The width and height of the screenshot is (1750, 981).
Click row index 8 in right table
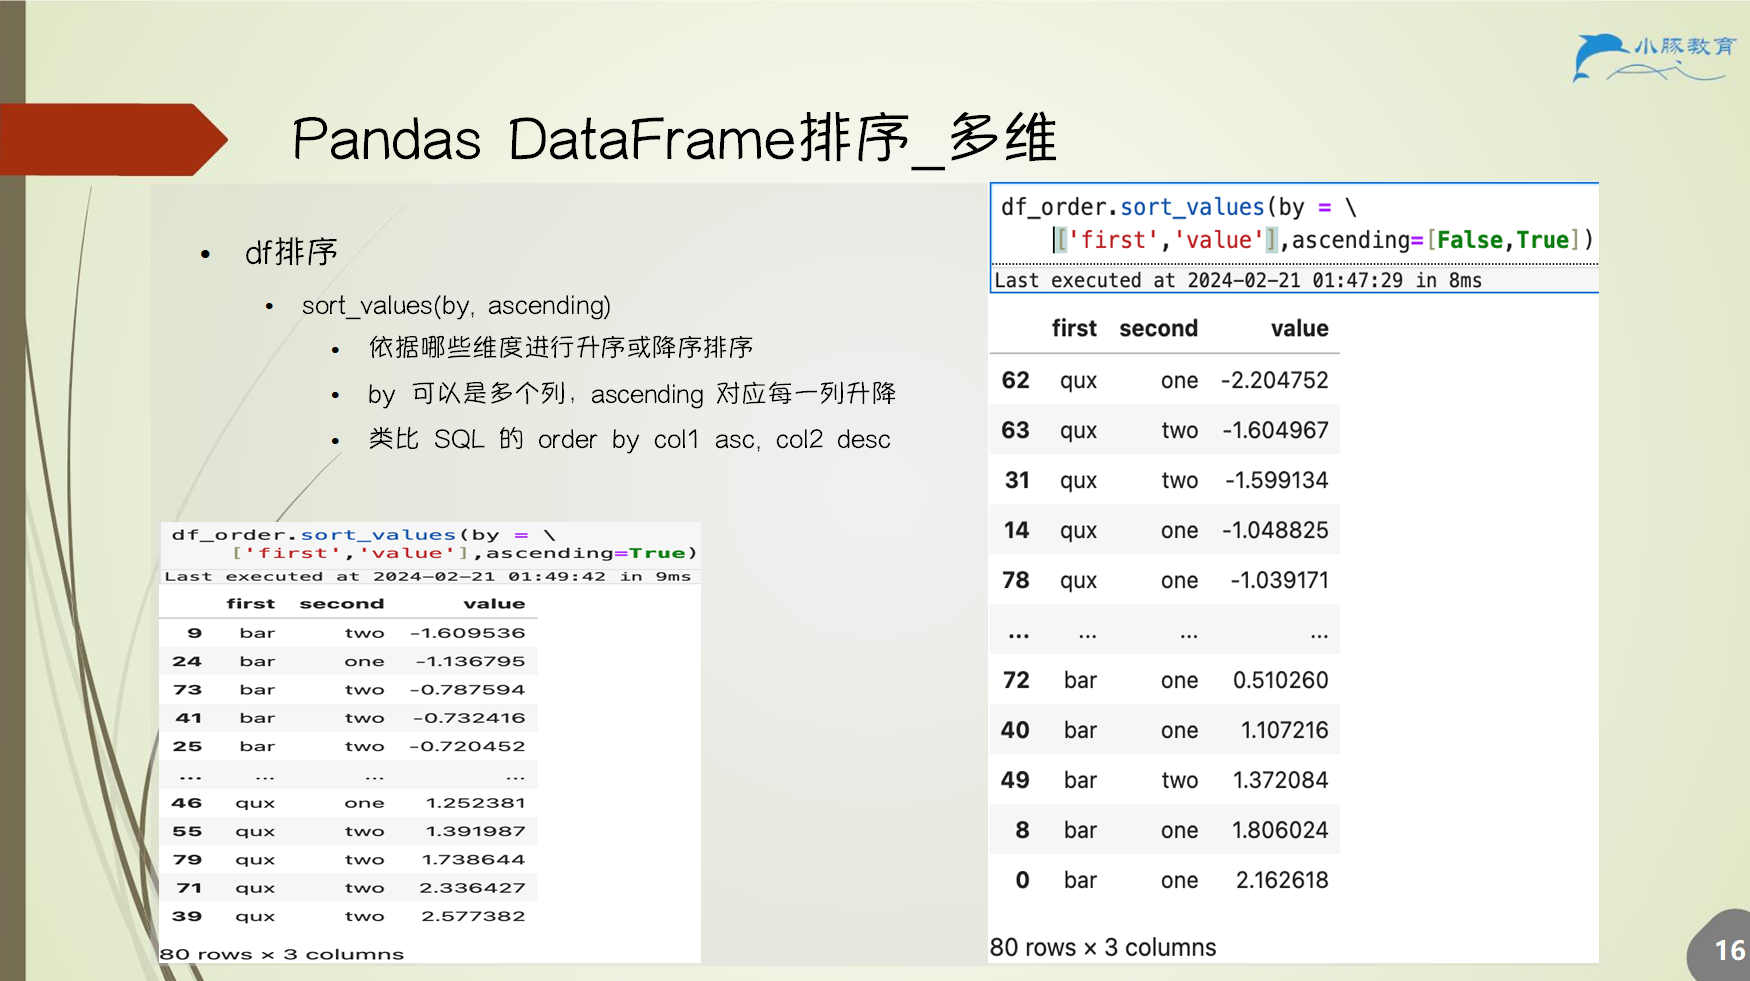pyautogui.click(x=1022, y=831)
